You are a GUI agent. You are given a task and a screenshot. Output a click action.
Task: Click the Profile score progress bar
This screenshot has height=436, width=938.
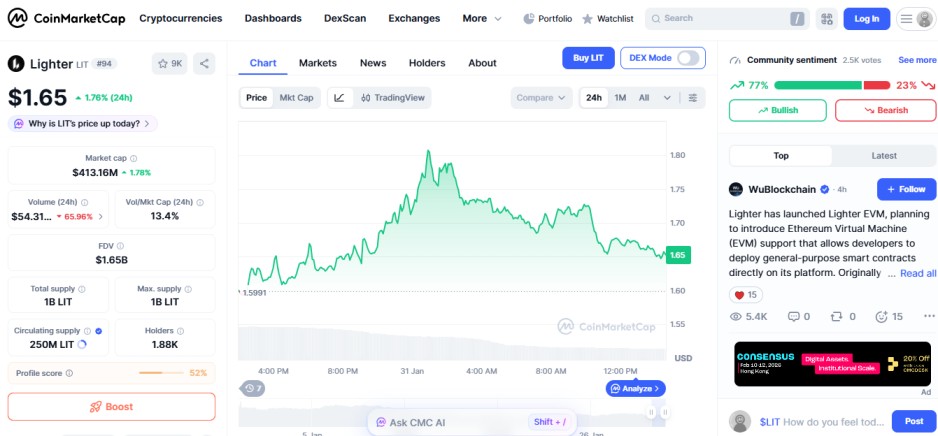click(161, 373)
